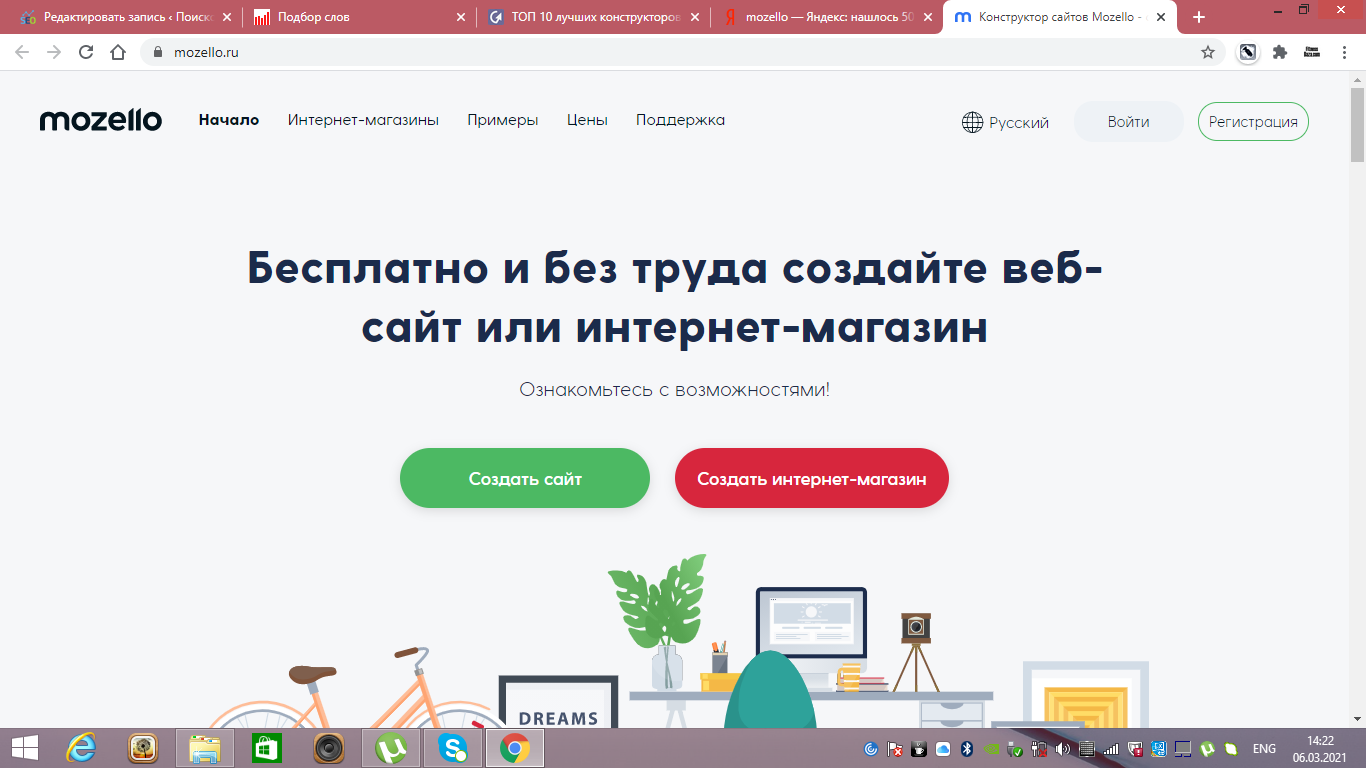Click the Регистрация button

coord(1253,122)
